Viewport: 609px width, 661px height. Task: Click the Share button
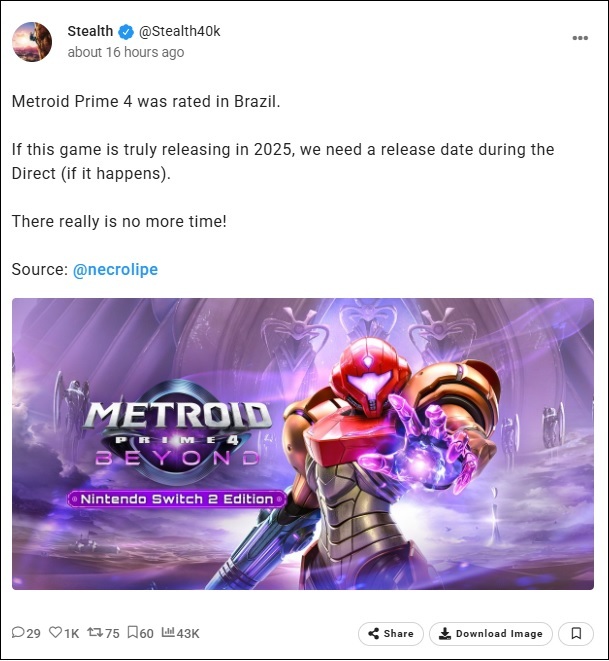390,634
